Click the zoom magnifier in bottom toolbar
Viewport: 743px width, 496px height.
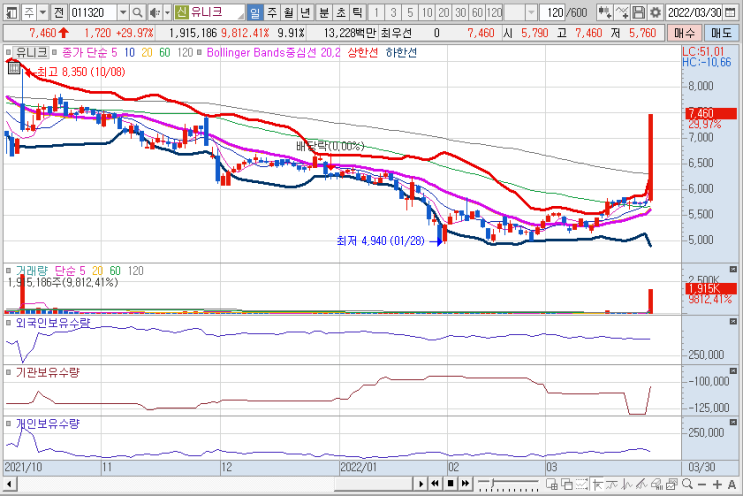687,484
